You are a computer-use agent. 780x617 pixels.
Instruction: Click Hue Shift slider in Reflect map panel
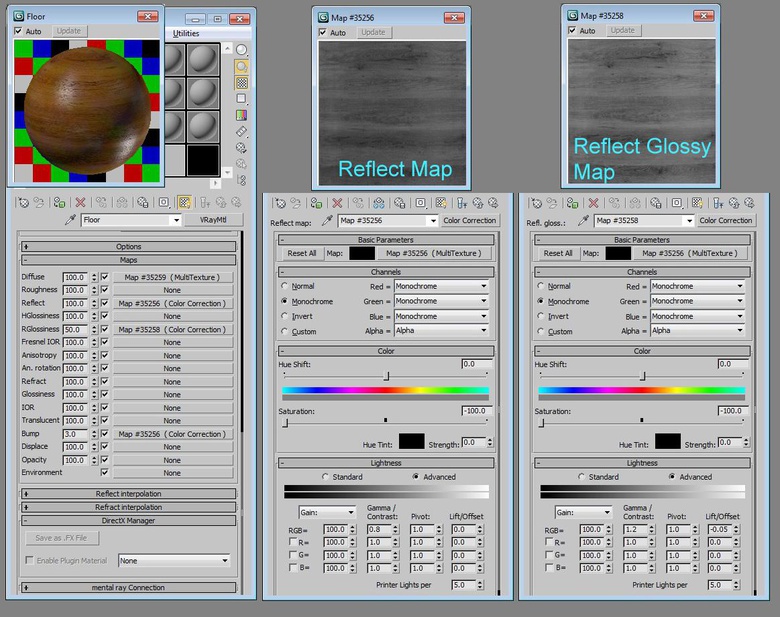[386, 376]
